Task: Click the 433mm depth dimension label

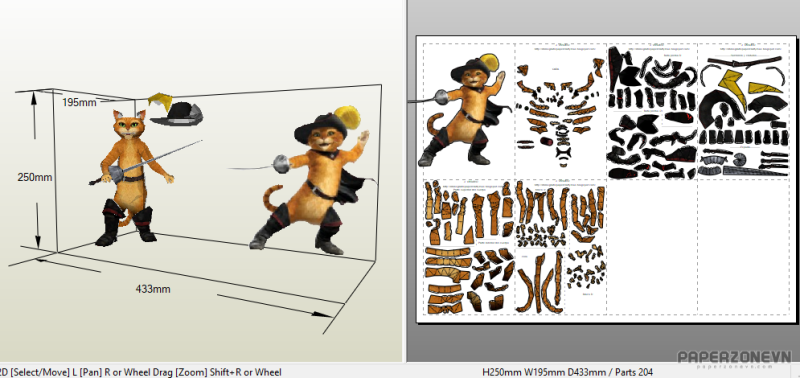Action: click(x=153, y=289)
